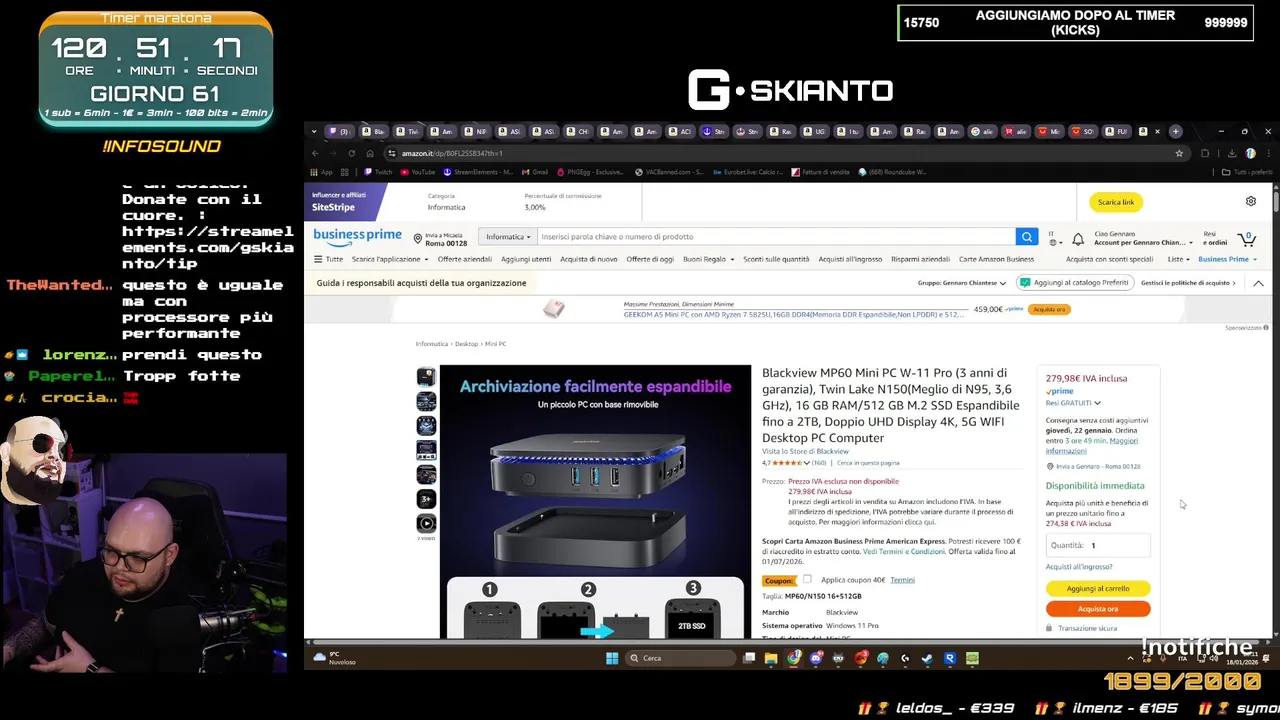Click the Amazon product search field
The image size is (1280, 720).
(776, 237)
